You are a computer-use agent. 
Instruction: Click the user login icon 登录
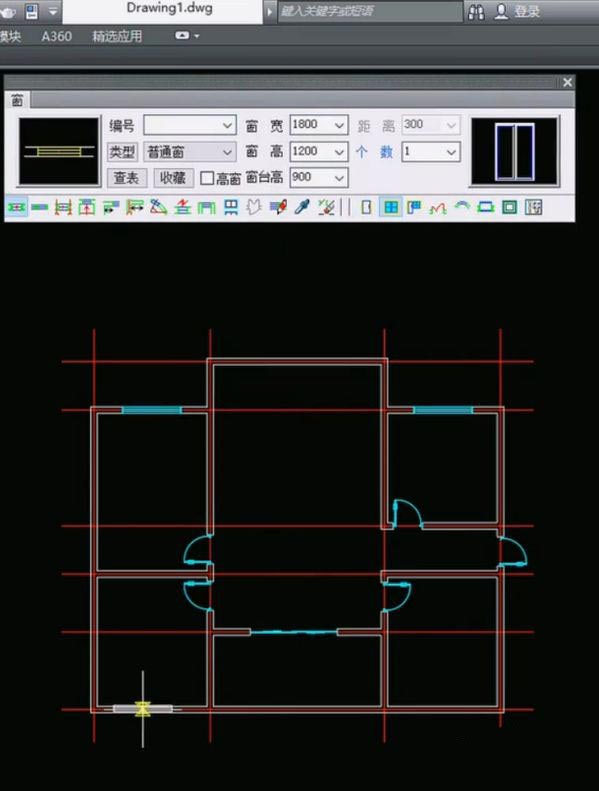click(517, 12)
